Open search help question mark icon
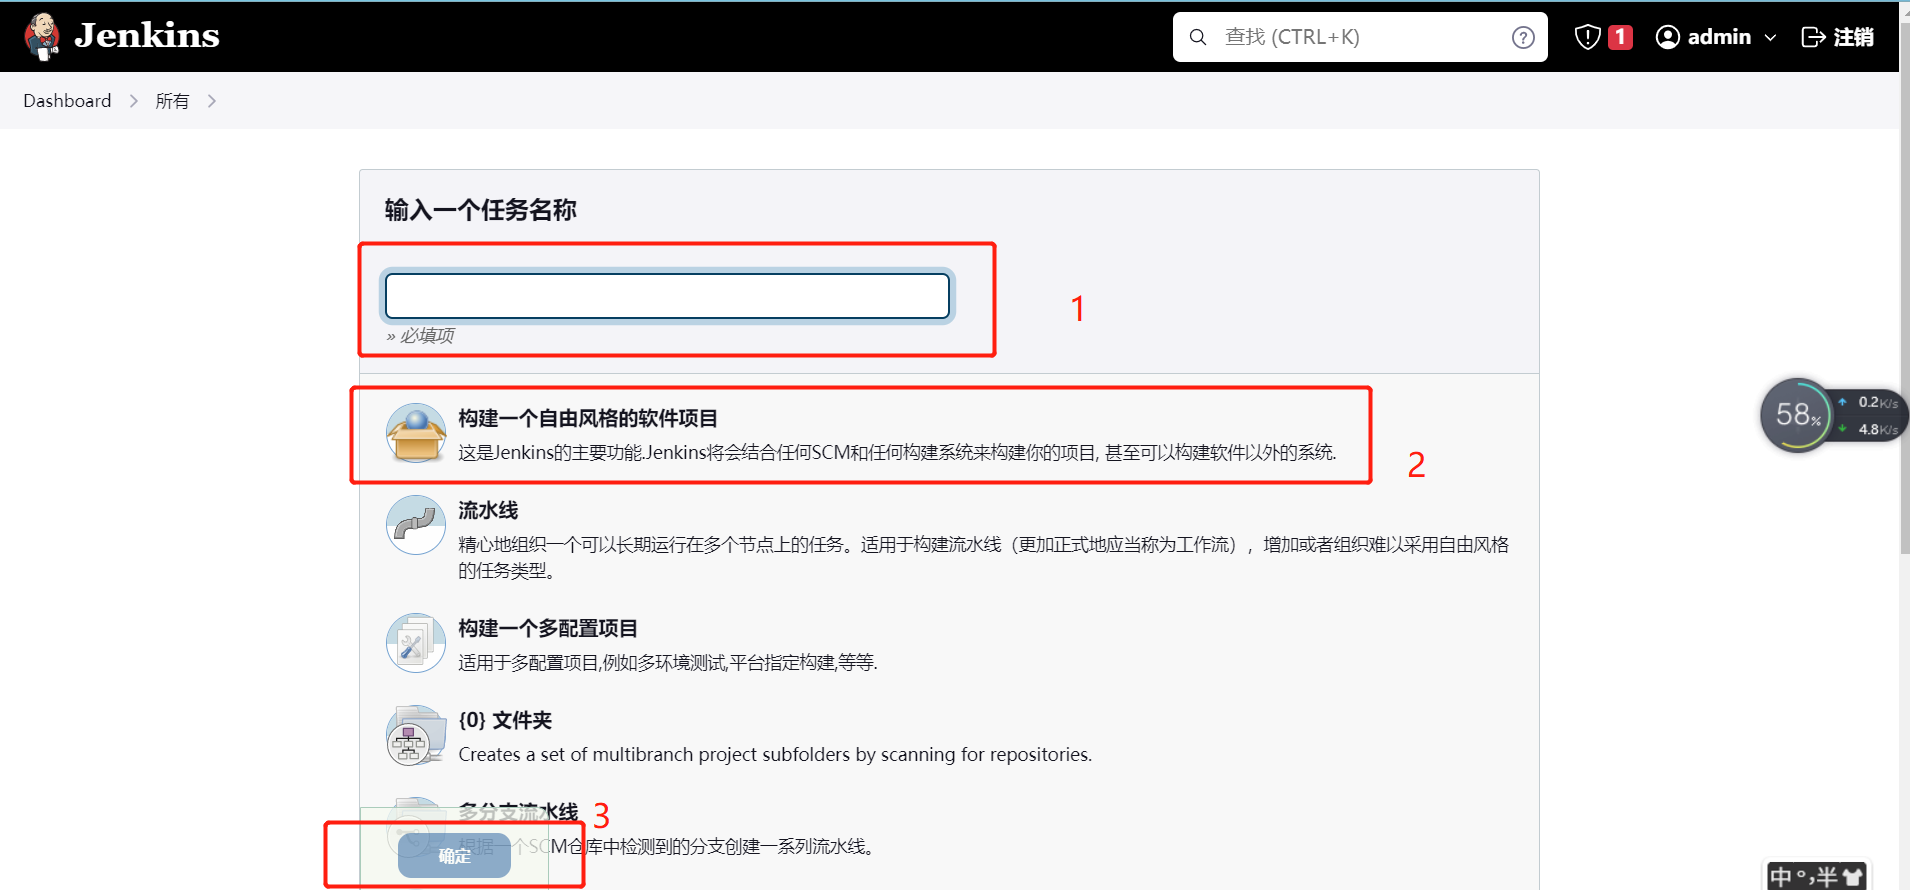1910x890 pixels. (x=1523, y=37)
